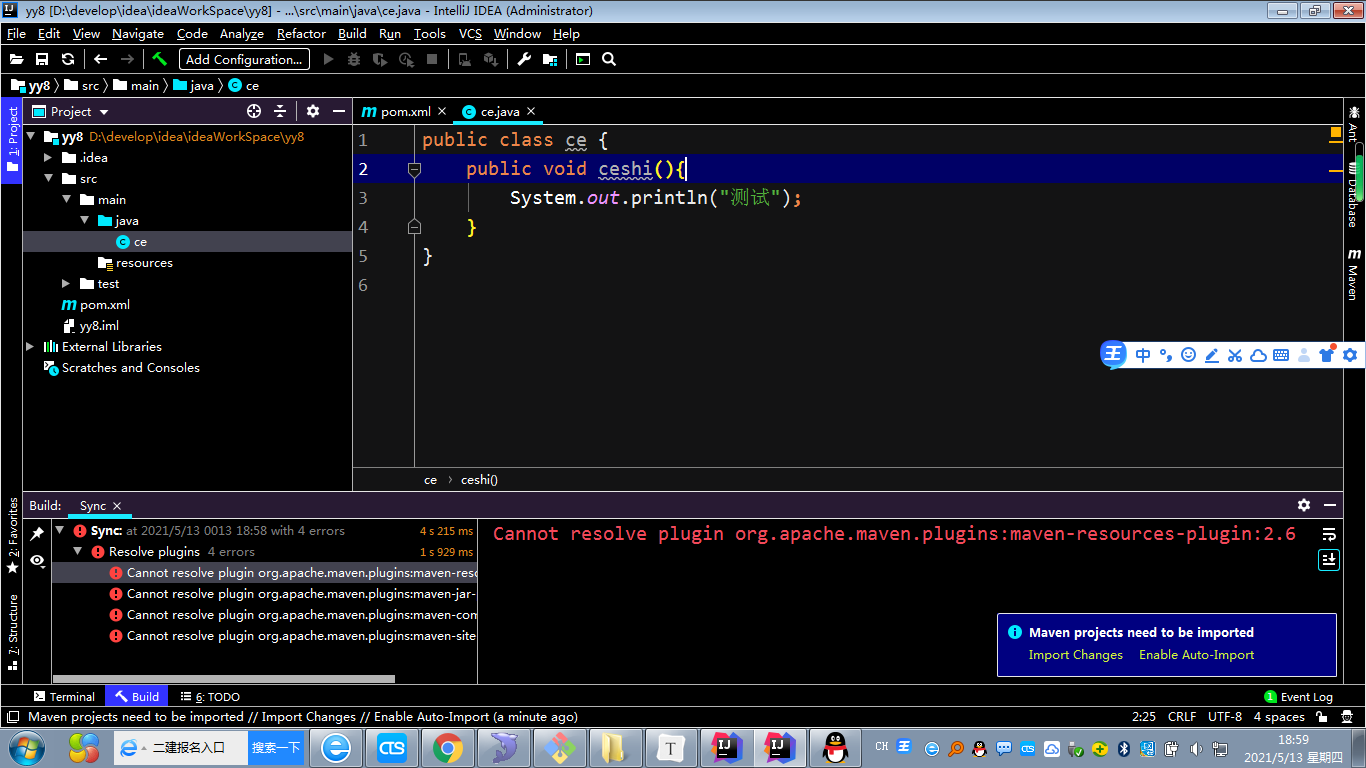The height and width of the screenshot is (768, 1366).
Task: Click the 4 spaces indent status widget
Action: [1279, 717]
